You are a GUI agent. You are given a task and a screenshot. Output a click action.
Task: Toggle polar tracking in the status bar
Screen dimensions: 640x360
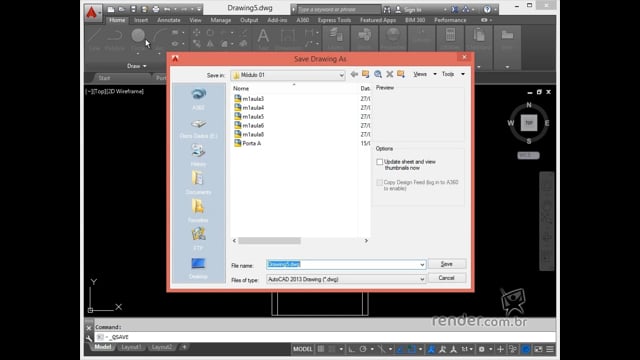click(x=363, y=349)
